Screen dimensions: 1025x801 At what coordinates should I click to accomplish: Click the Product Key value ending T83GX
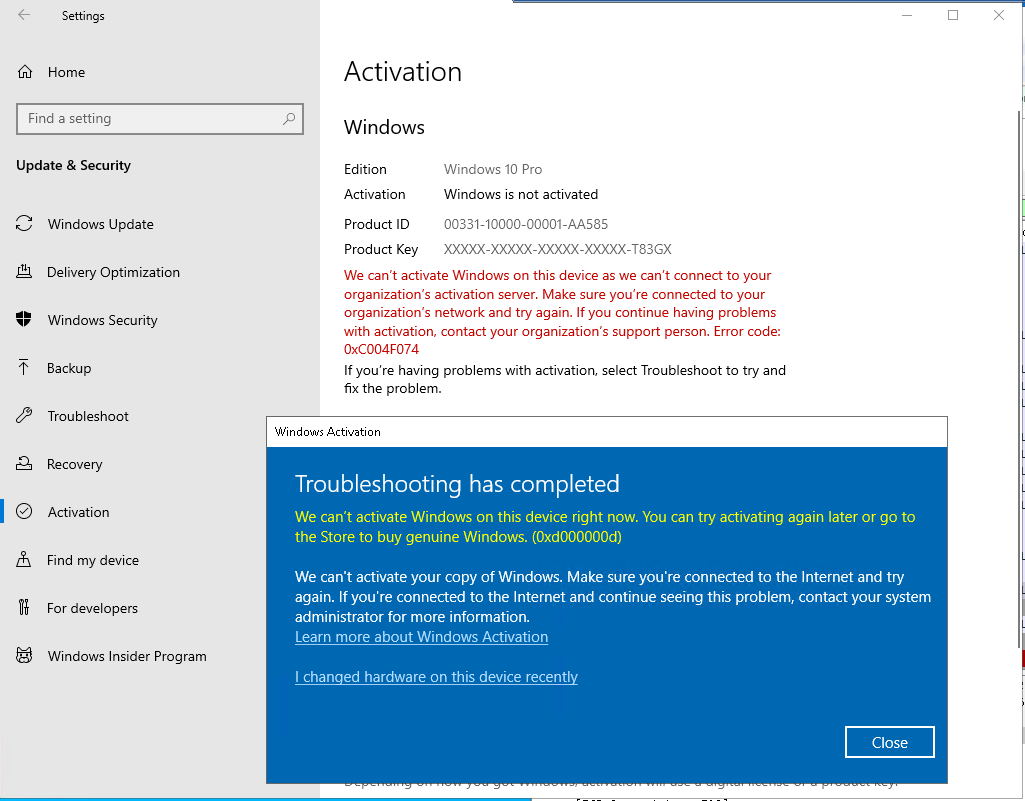558,249
